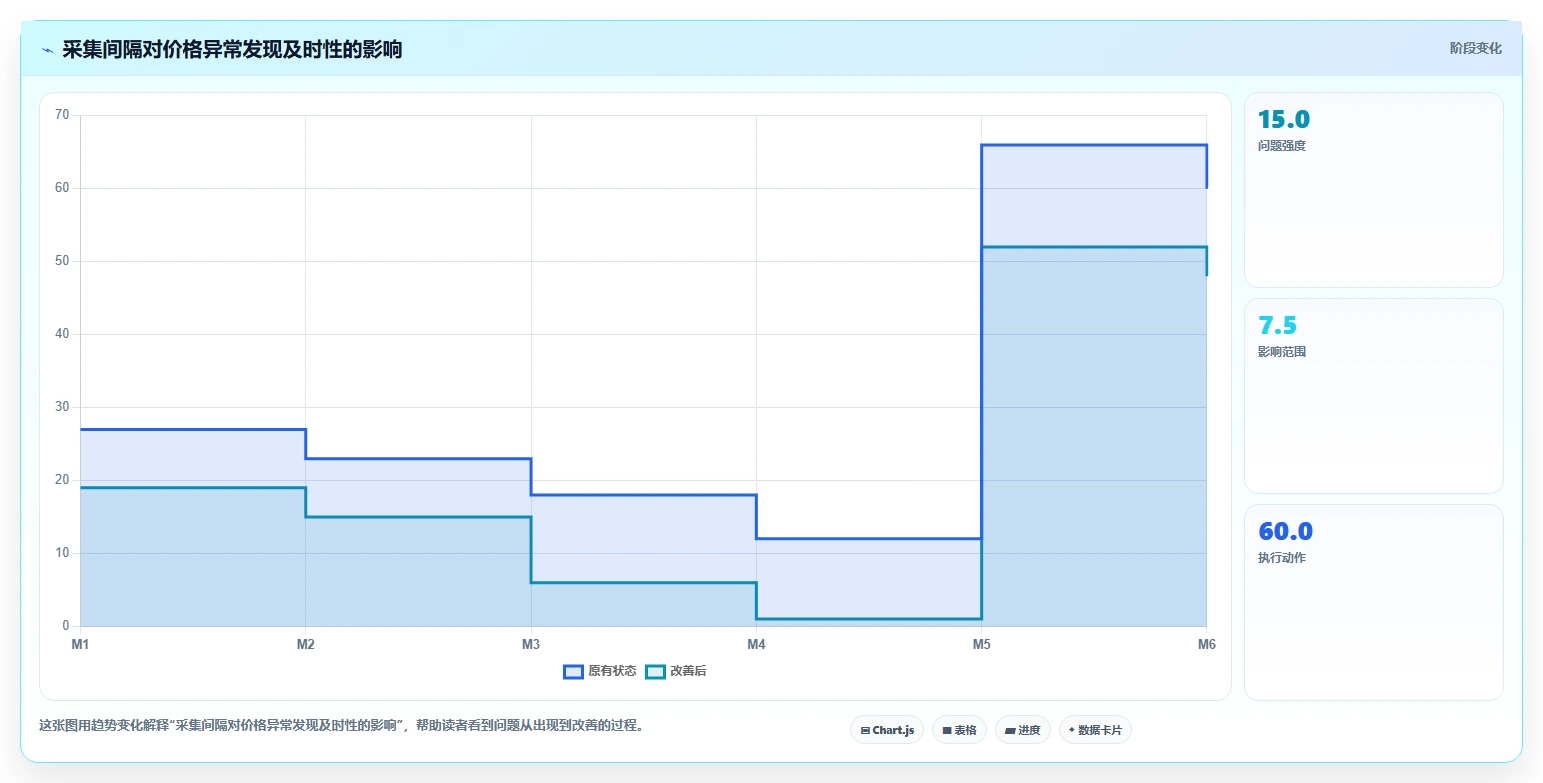The width and height of the screenshot is (1543, 783).
Task: Click the 阶段变化 label in header
Action: (x=1476, y=48)
